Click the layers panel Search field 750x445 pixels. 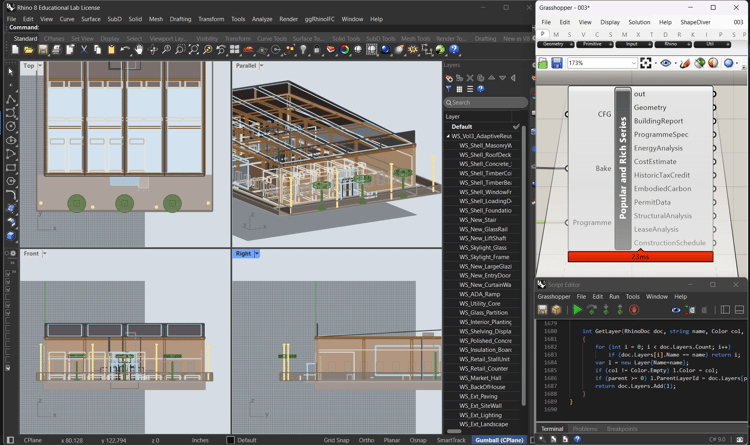click(x=485, y=102)
